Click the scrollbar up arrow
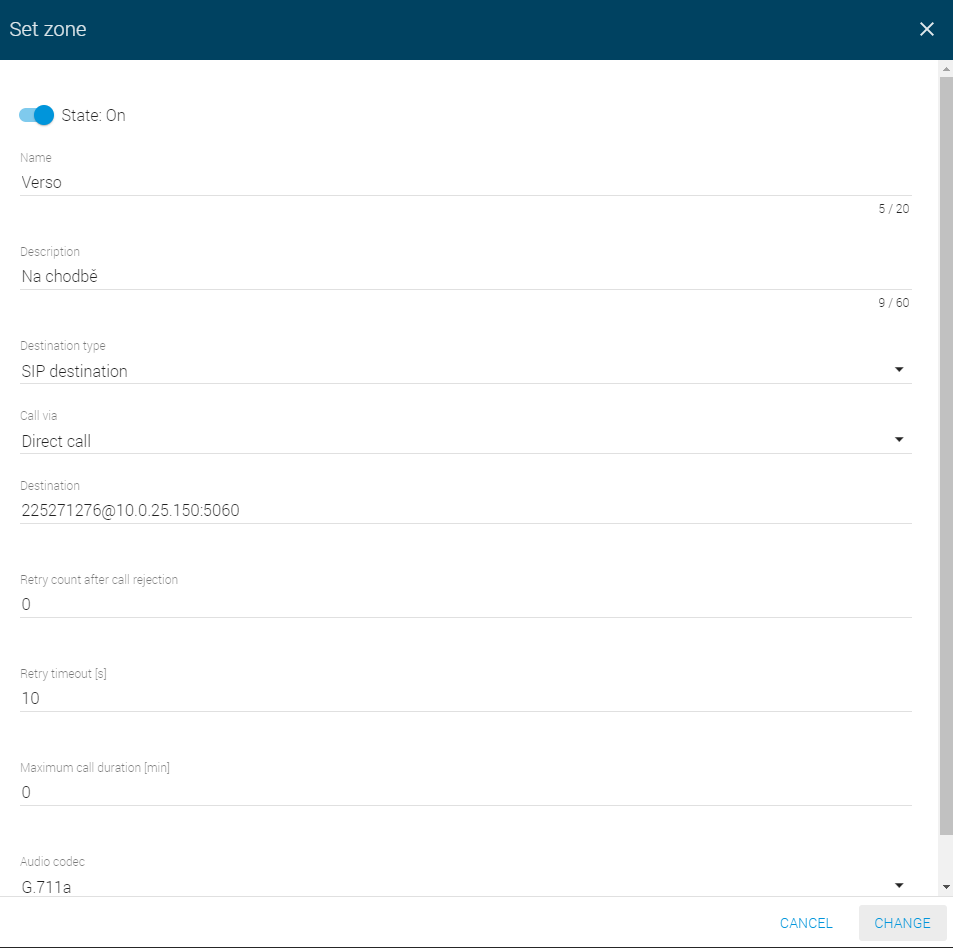Viewport: 953px width, 948px height. click(x=946, y=69)
